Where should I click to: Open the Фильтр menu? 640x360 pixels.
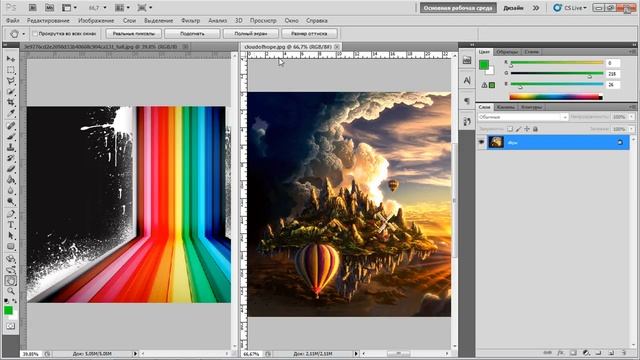(x=190, y=20)
